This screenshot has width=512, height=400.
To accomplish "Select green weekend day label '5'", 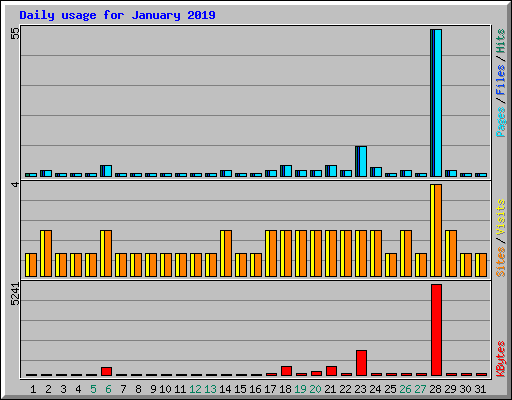I will [93, 389].
